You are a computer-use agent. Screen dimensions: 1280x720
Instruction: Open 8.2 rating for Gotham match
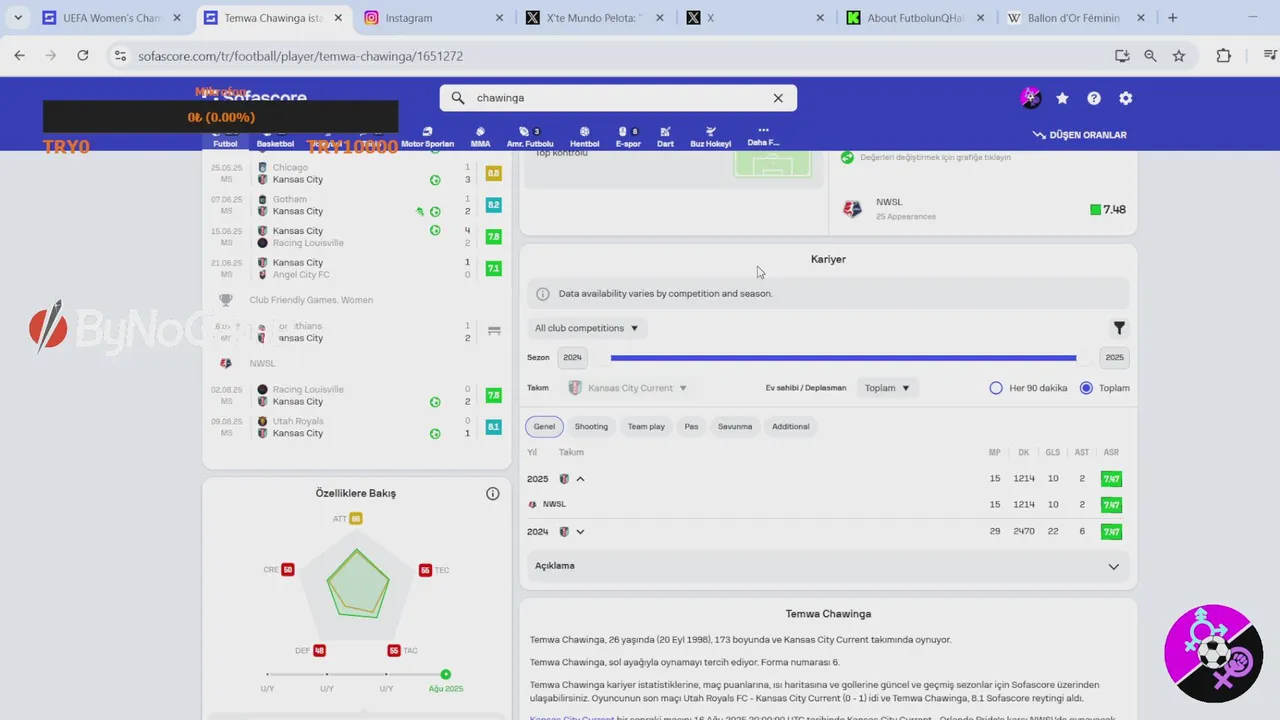(x=493, y=205)
